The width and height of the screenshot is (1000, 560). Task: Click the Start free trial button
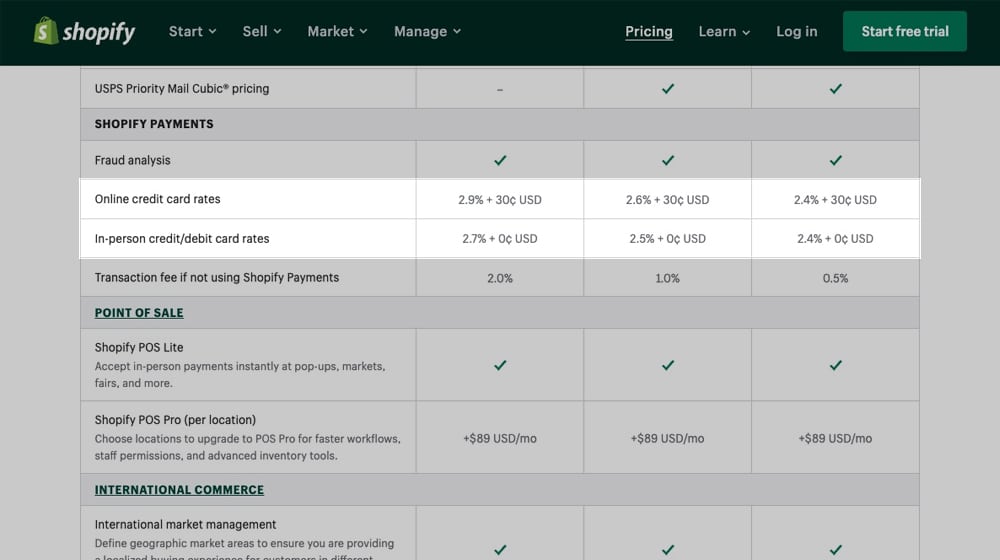(x=904, y=31)
